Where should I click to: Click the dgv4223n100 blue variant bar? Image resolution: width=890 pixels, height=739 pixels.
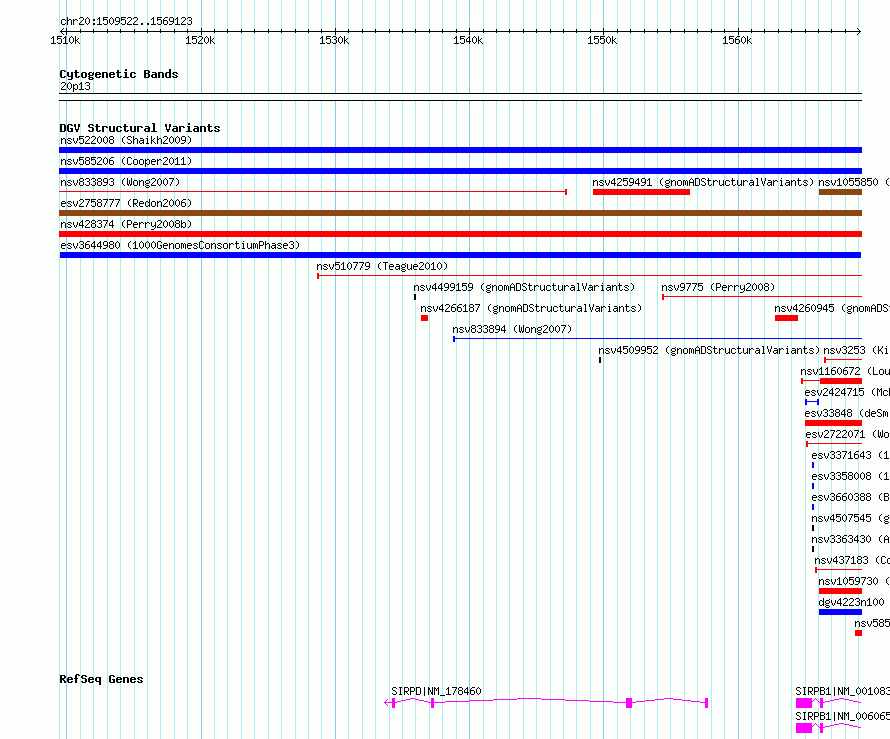840,612
